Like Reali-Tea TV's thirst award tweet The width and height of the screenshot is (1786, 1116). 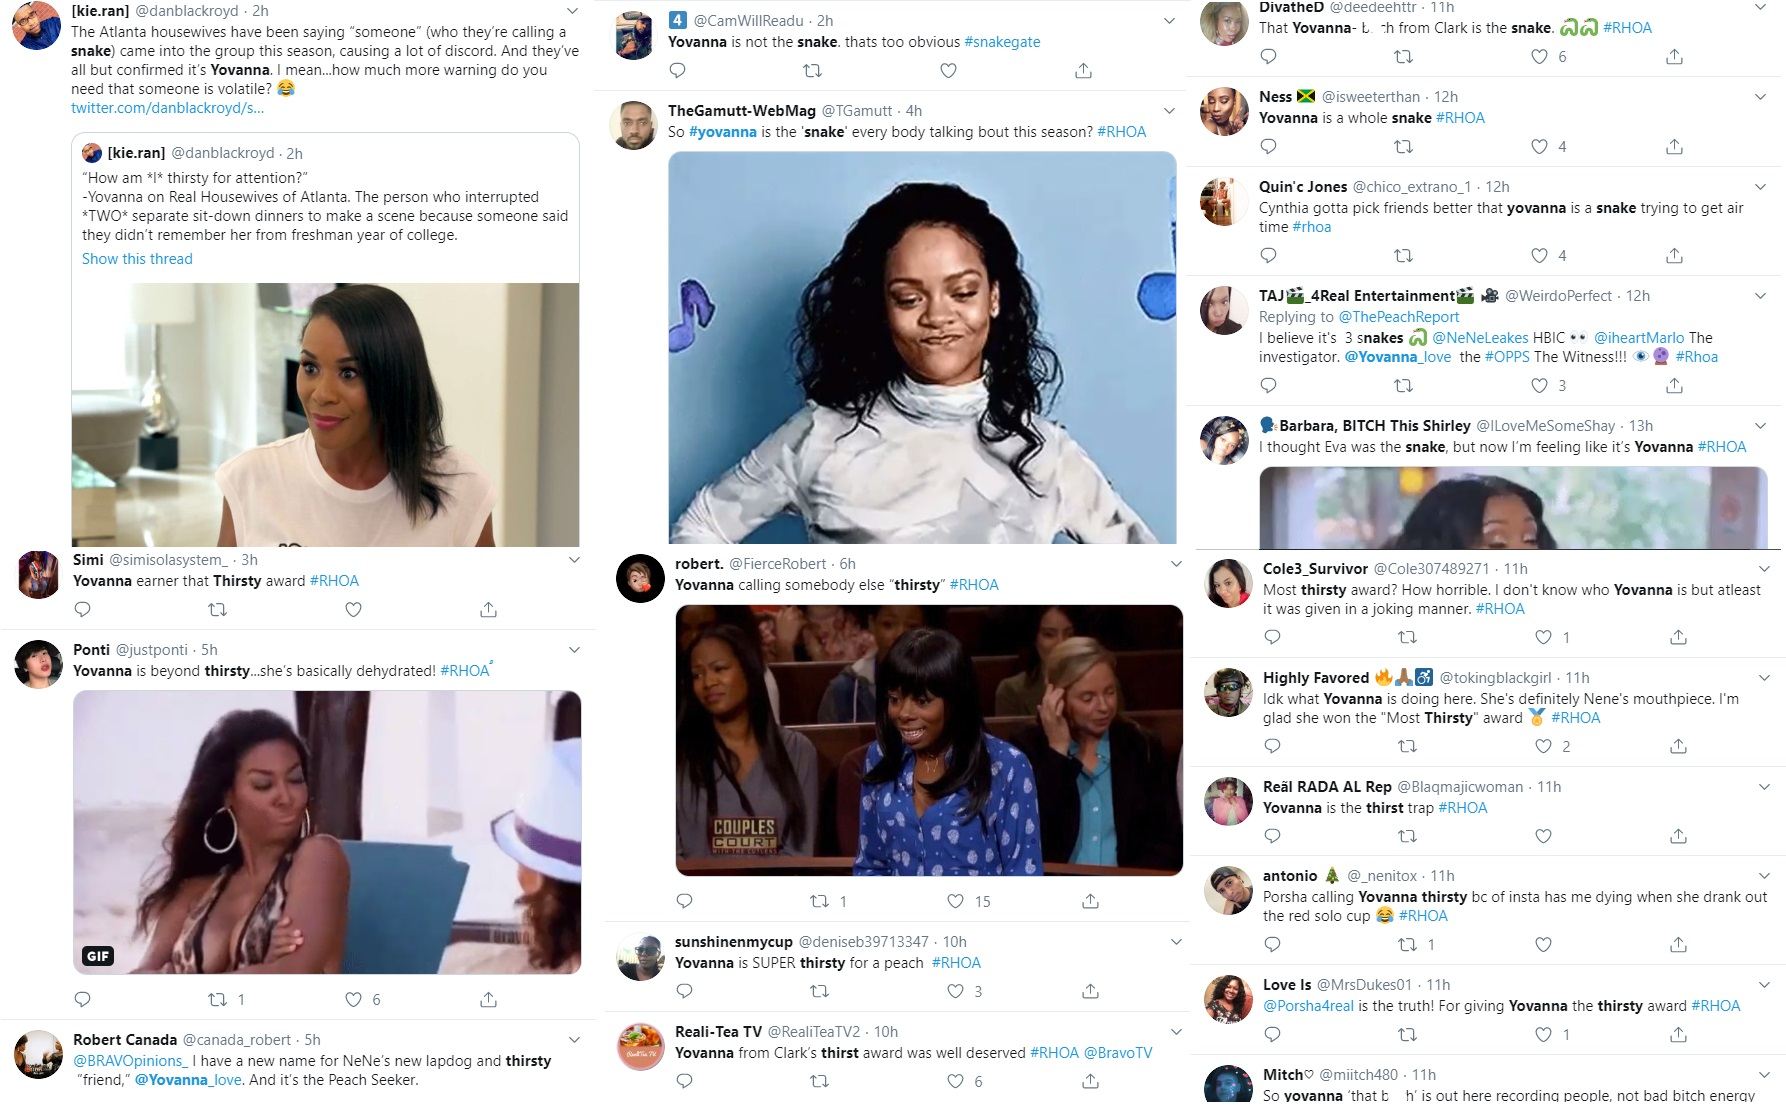pyautogui.click(x=956, y=1082)
